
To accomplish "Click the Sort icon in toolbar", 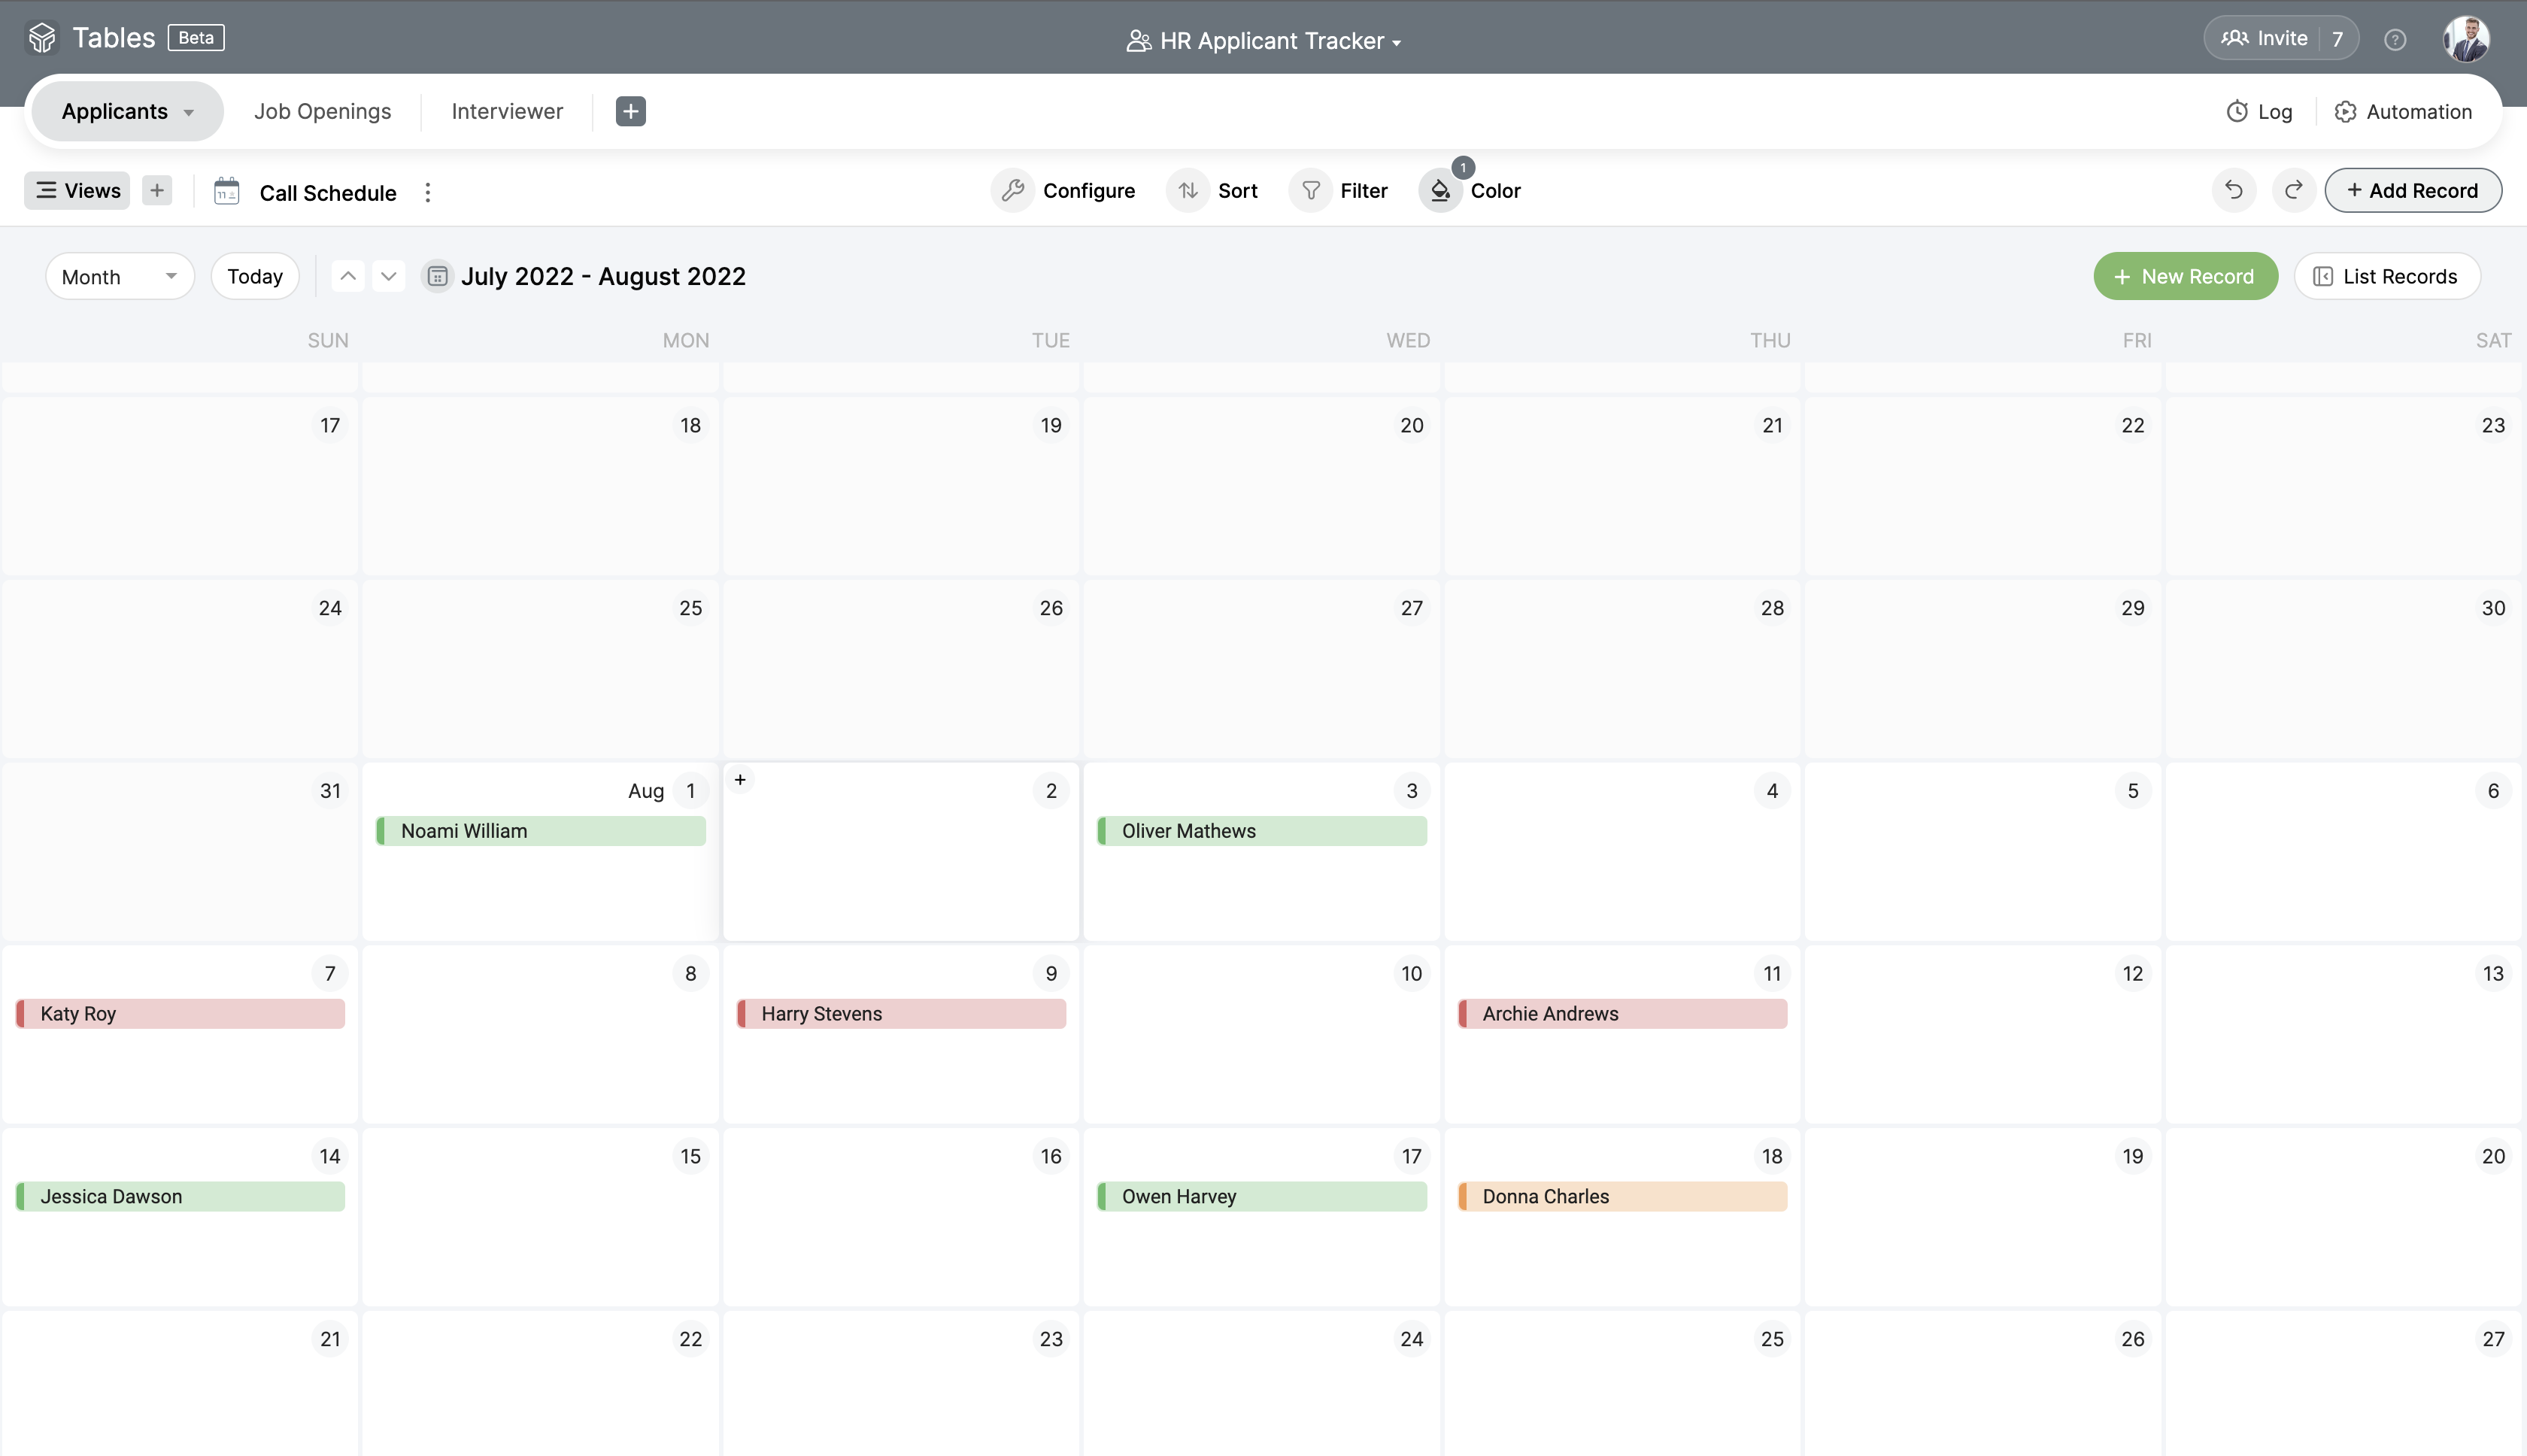I will (x=1187, y=190).
